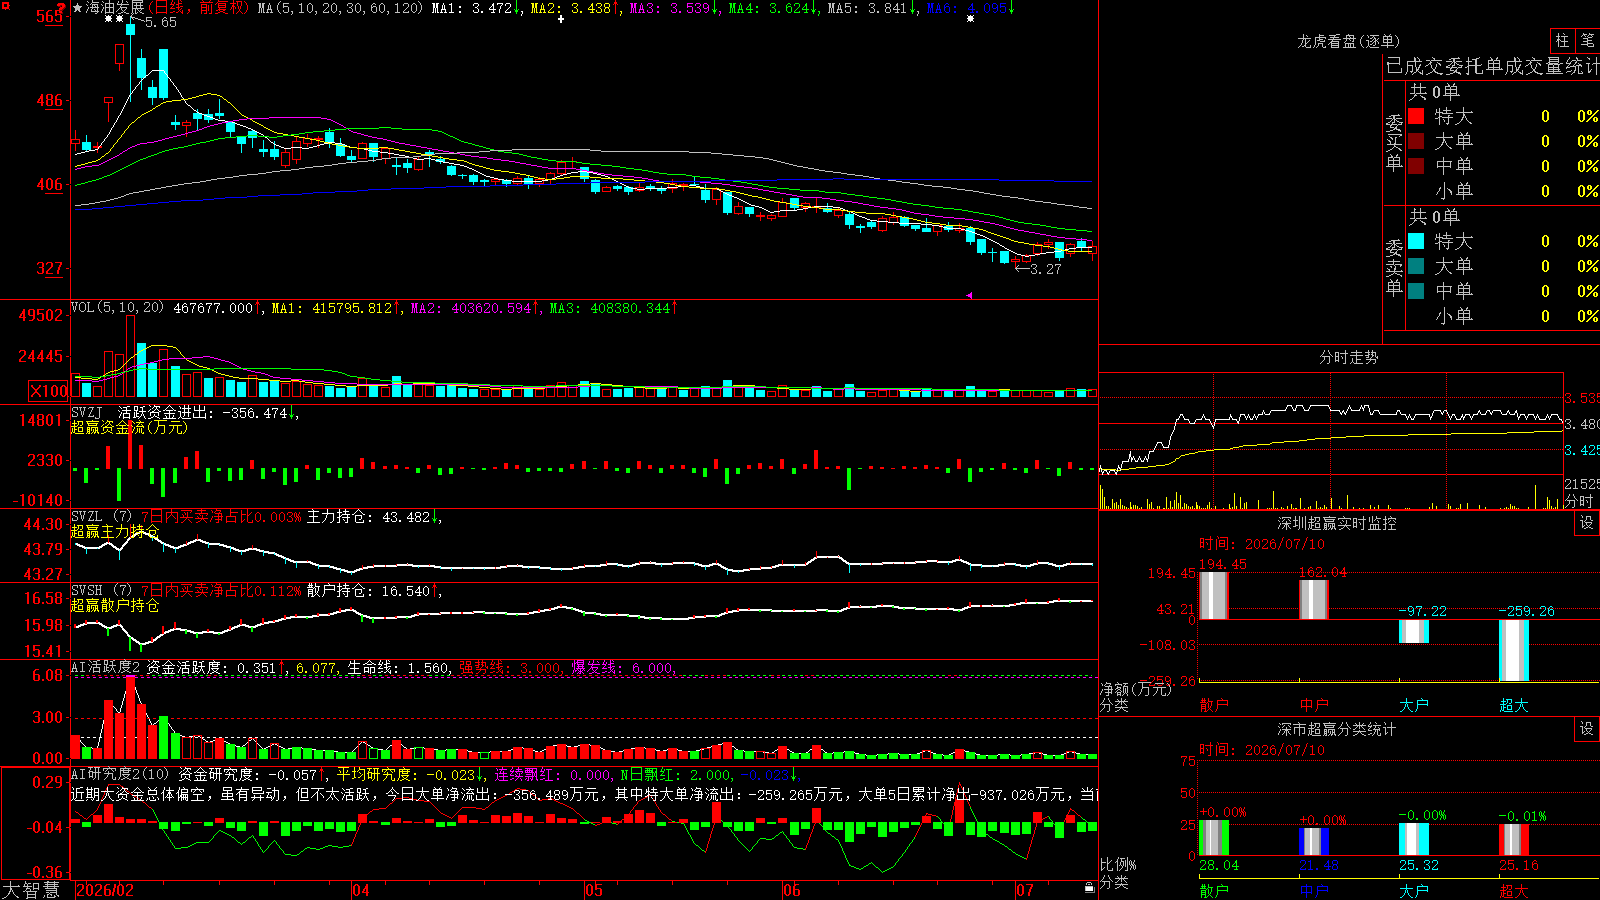The image size is (1600, 900).
Task: Click the 大户 bar showing -97.22 net amount
Action: click(1414, 632)
